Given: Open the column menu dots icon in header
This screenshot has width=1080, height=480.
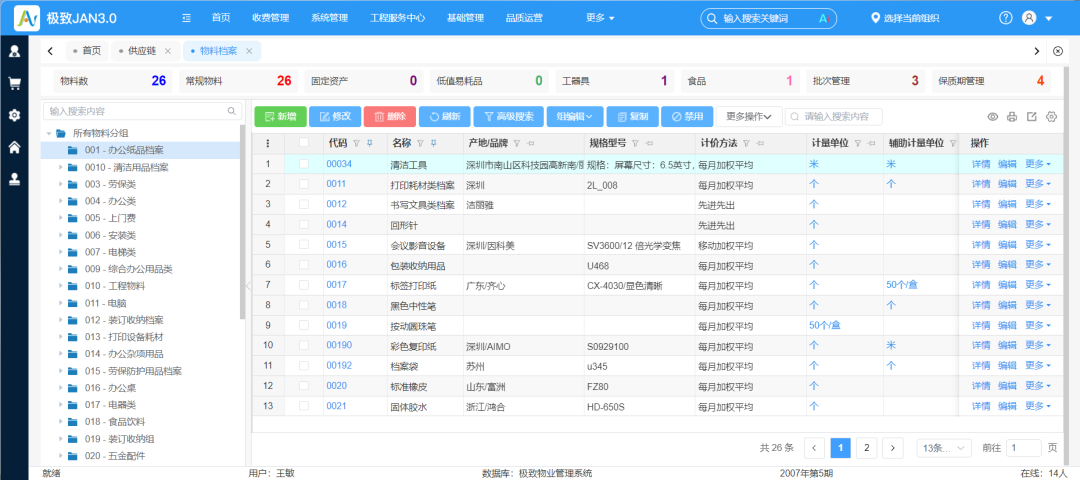Looking at the screenshot, I should click(268, 143).
